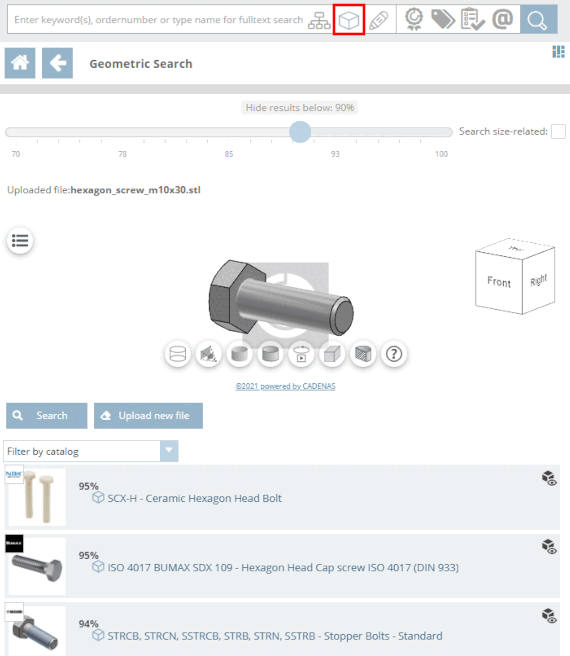Click the @ symbol icon
The width and height of the screenshot is (570, 656).
coord(503,19)
